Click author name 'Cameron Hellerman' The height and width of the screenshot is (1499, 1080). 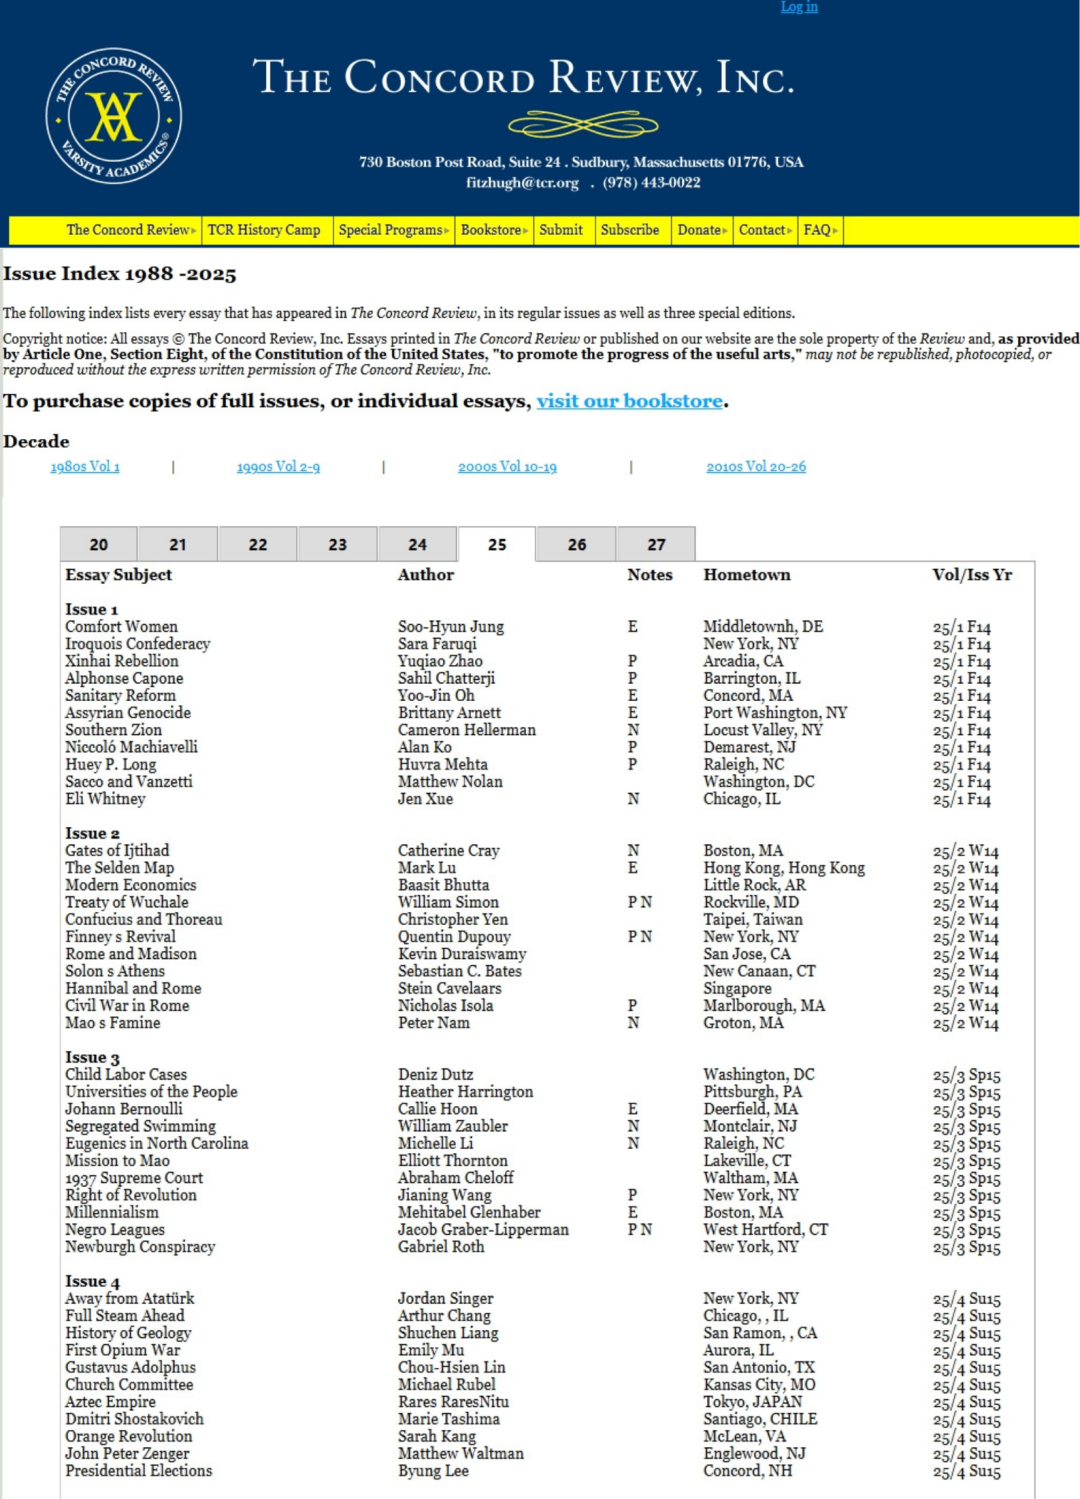[467, 730]
